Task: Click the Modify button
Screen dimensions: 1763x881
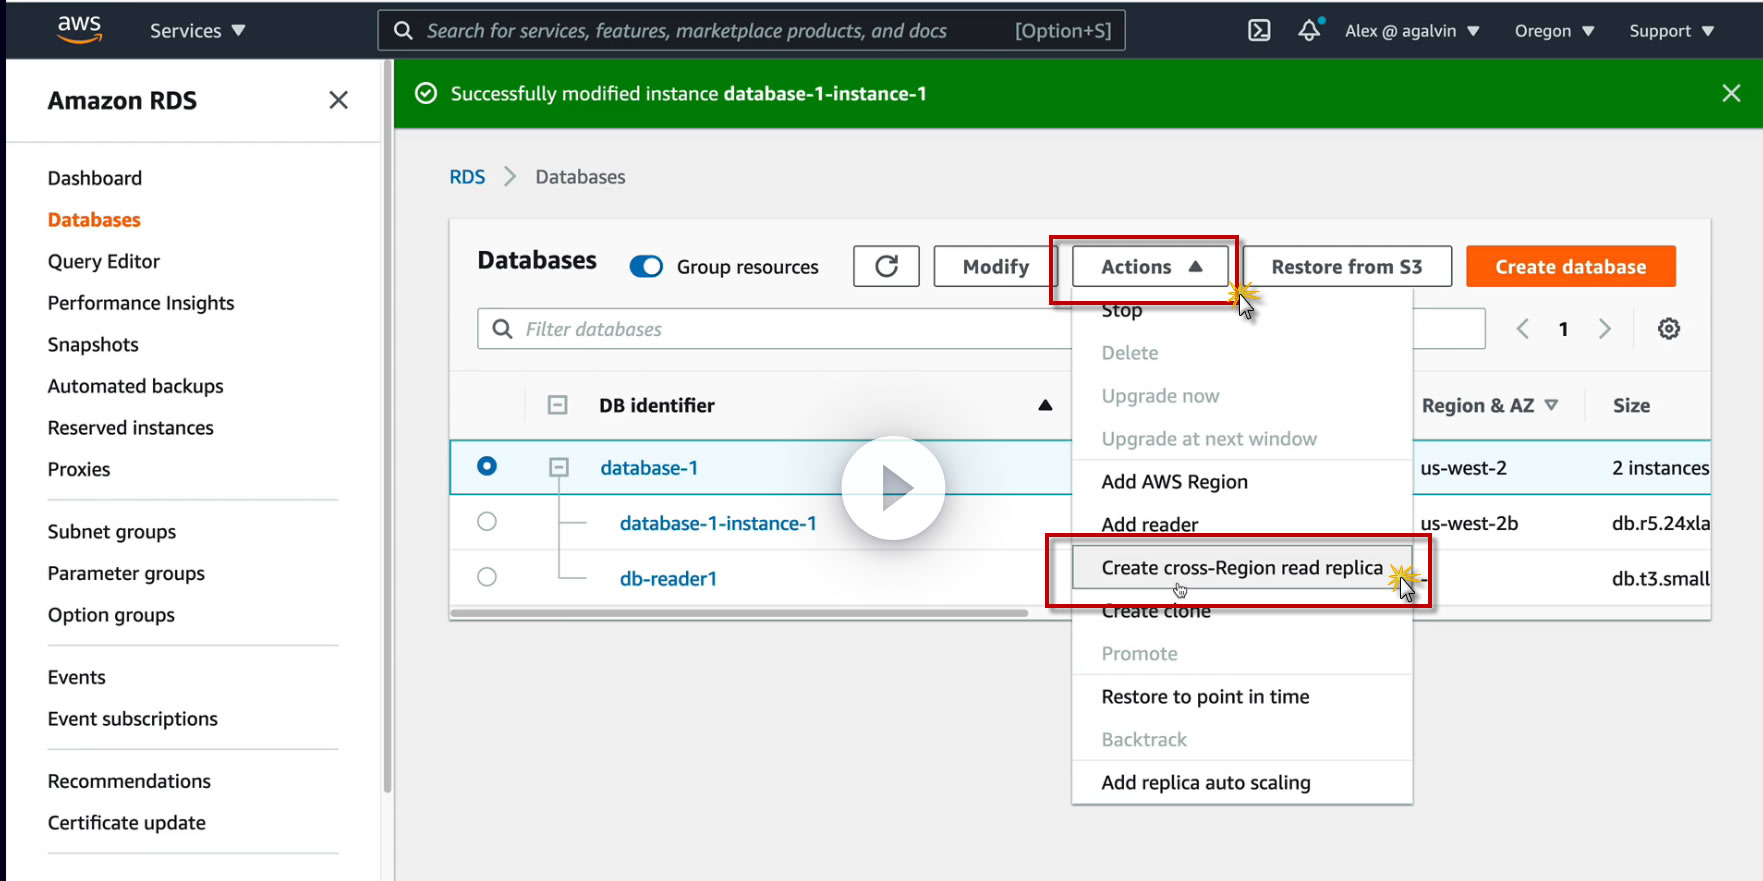Action: click(995, 266)
